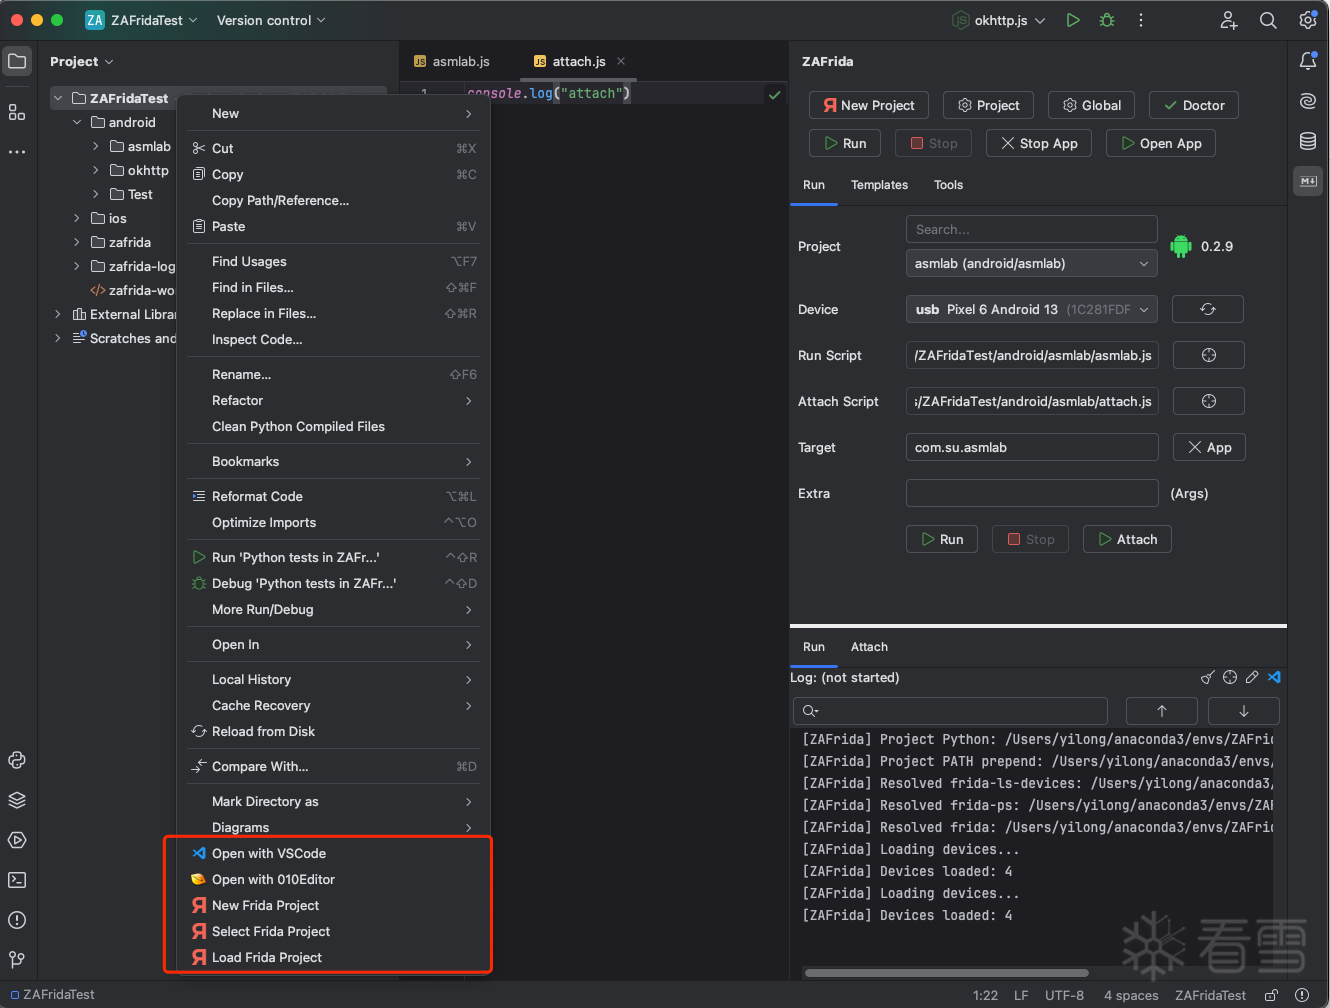
Task: Open the asmlab (android/asmlab) project dropdown
Action: (1032, 263)
